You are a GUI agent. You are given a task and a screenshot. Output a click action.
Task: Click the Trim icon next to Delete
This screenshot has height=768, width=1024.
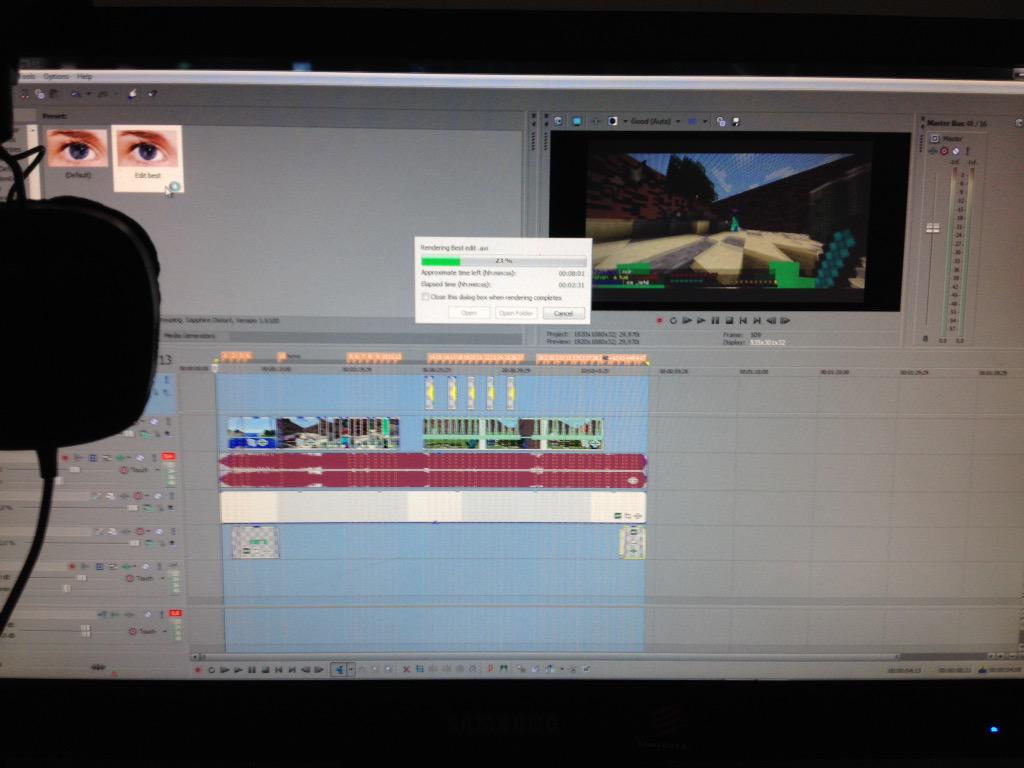coord(419,669)
